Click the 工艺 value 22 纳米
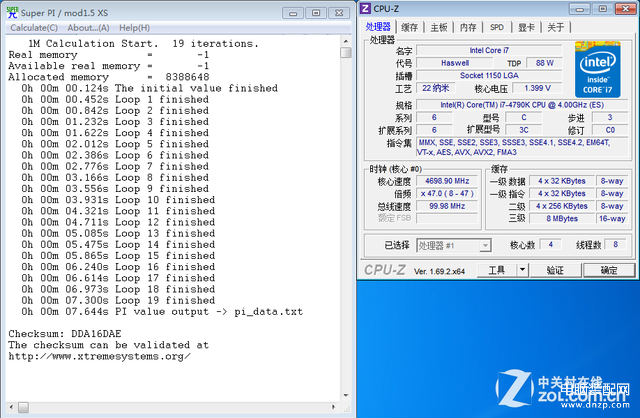 coord(435,88)
